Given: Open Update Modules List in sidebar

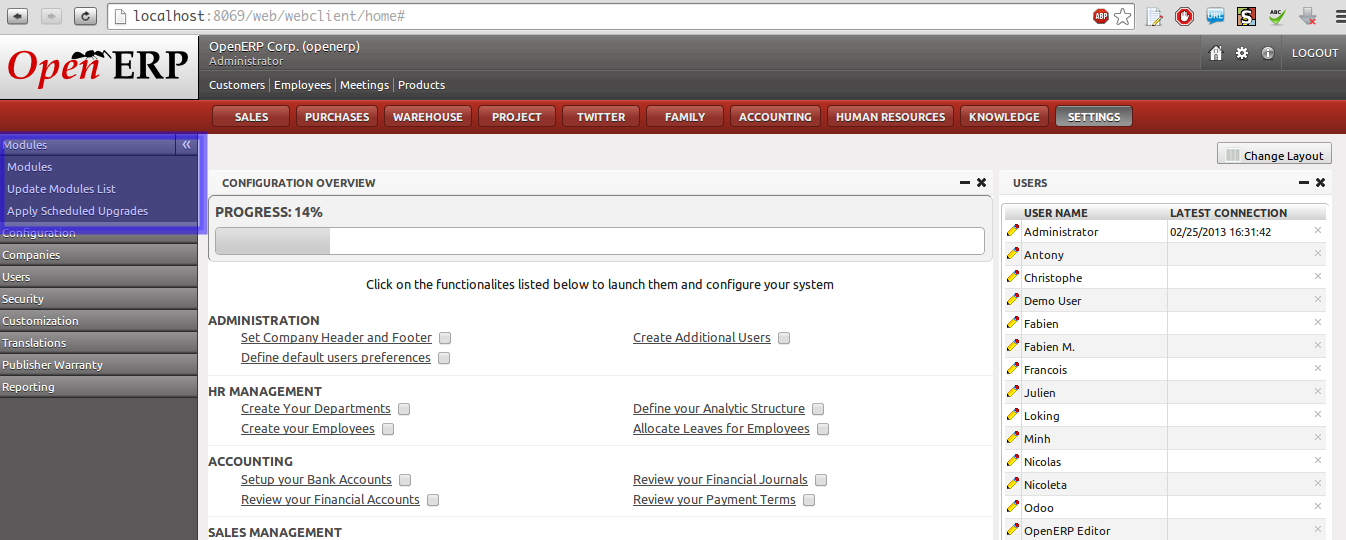Looking at the screenshot, I should 61,189.
